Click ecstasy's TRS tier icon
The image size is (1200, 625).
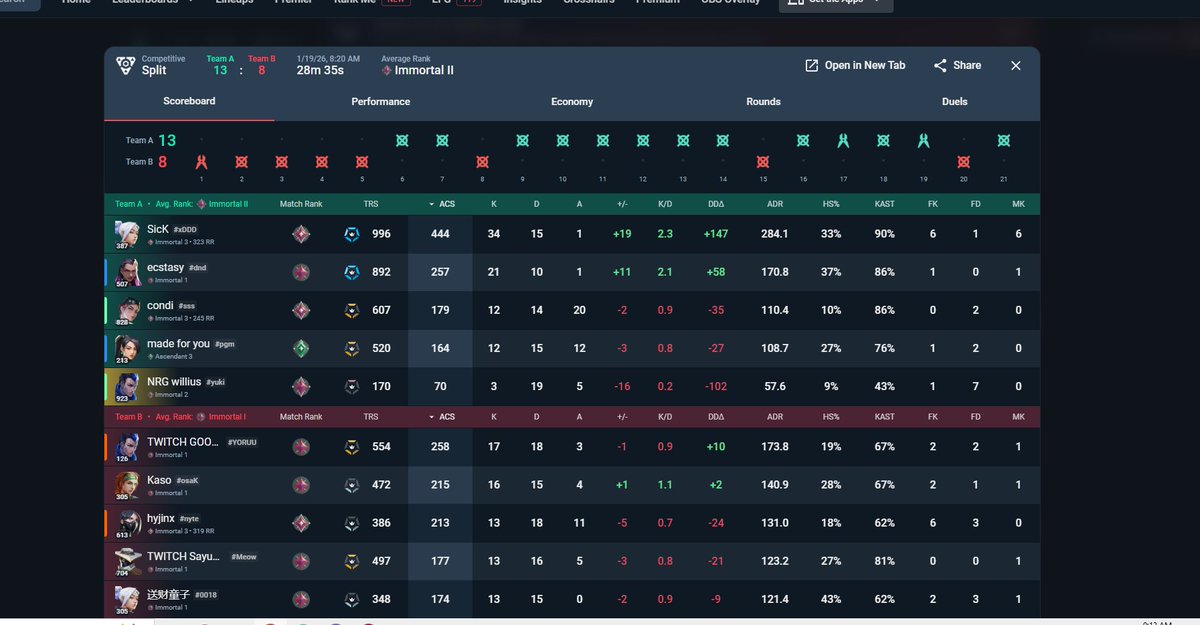[x=352, y=272]
